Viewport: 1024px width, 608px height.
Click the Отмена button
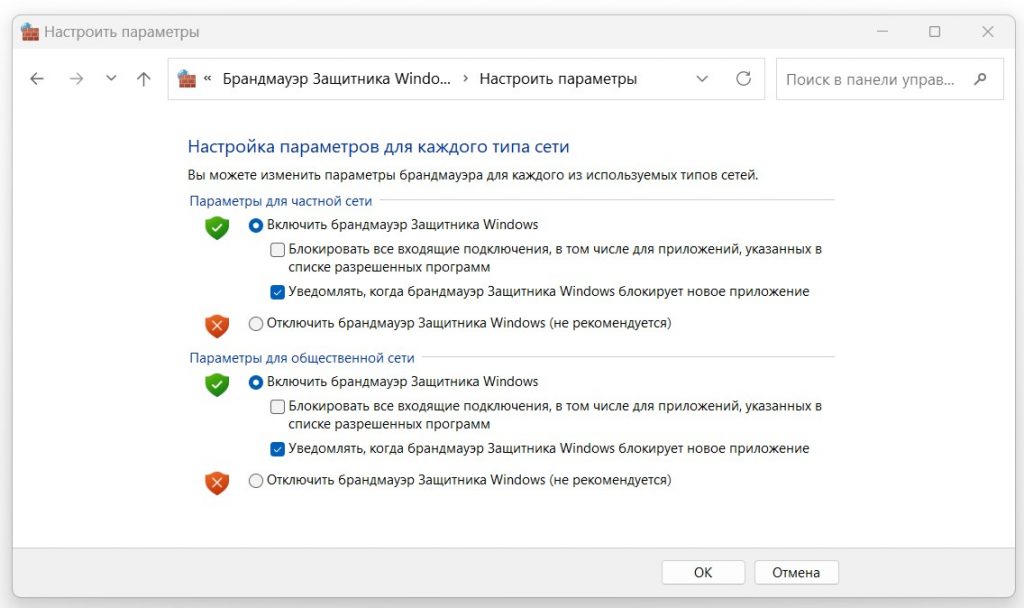click(x=796, y=573)
